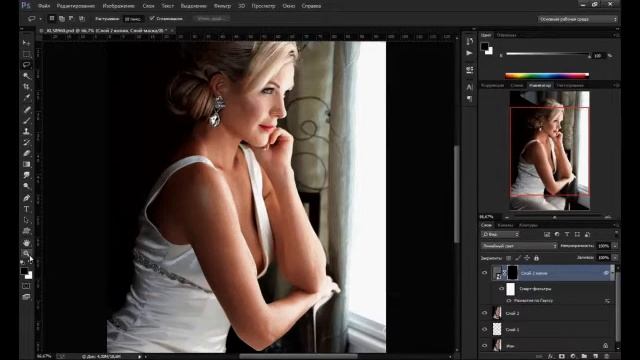Open the Fill value dropdown arrow
Viewport: 640px width, 360px height.
615,258
